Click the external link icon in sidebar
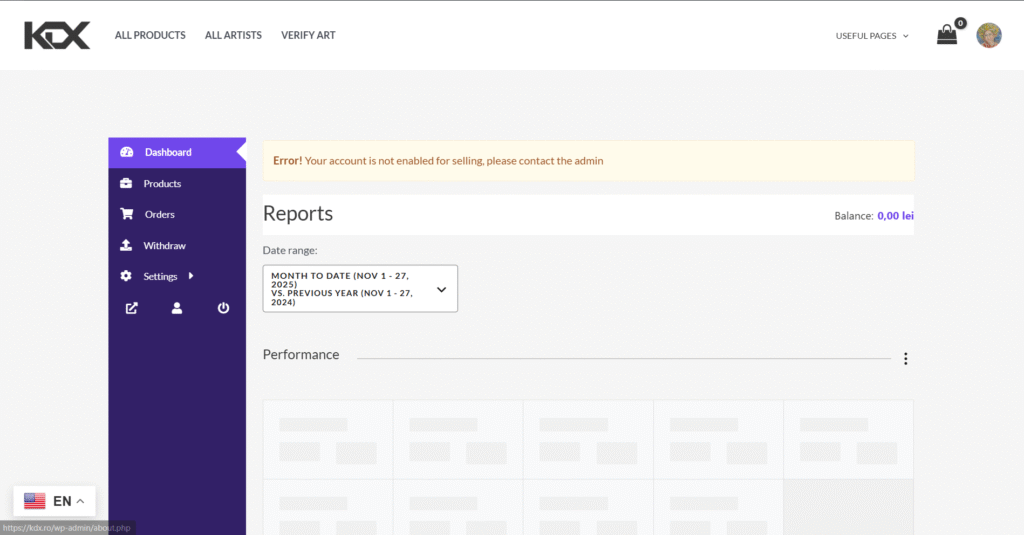 pyautogui.click(x=131, y=308)
